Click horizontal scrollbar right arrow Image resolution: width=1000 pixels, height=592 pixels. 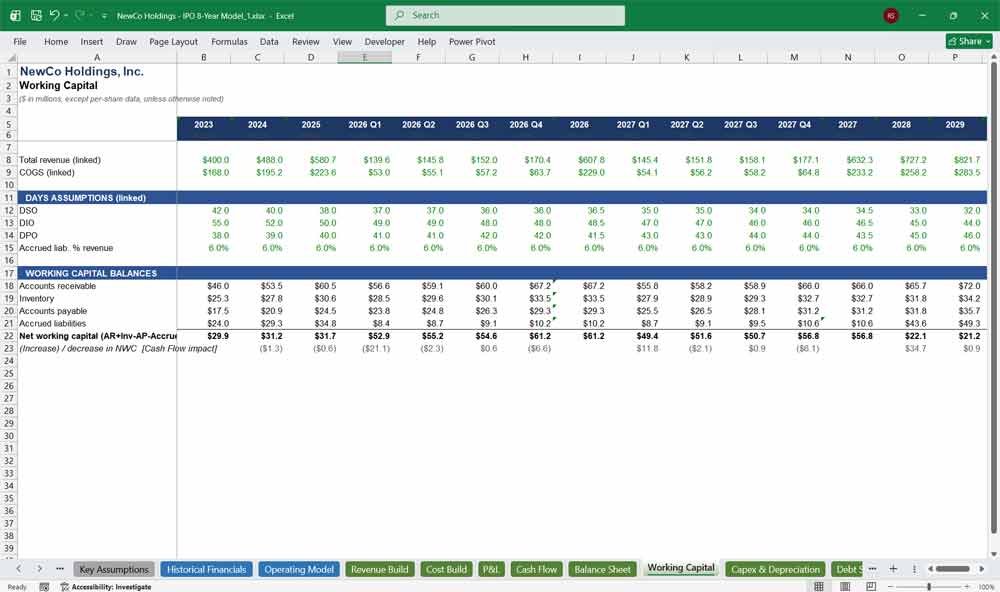point(982,568)
